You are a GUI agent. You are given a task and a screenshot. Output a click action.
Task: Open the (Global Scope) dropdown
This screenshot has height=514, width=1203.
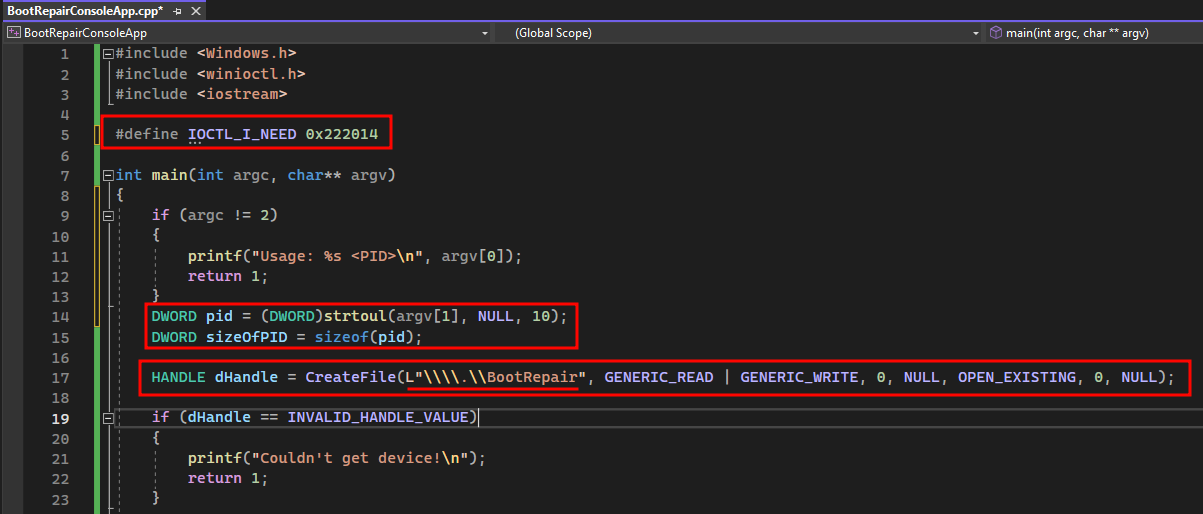click(x=976, y=33)
